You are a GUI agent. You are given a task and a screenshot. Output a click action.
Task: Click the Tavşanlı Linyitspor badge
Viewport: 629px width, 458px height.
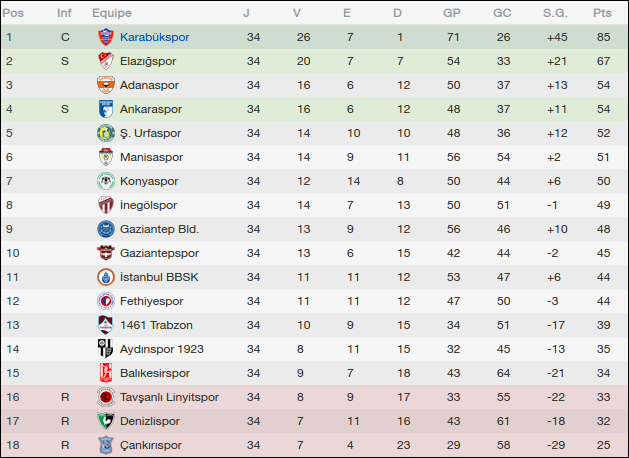click(105, 397)
